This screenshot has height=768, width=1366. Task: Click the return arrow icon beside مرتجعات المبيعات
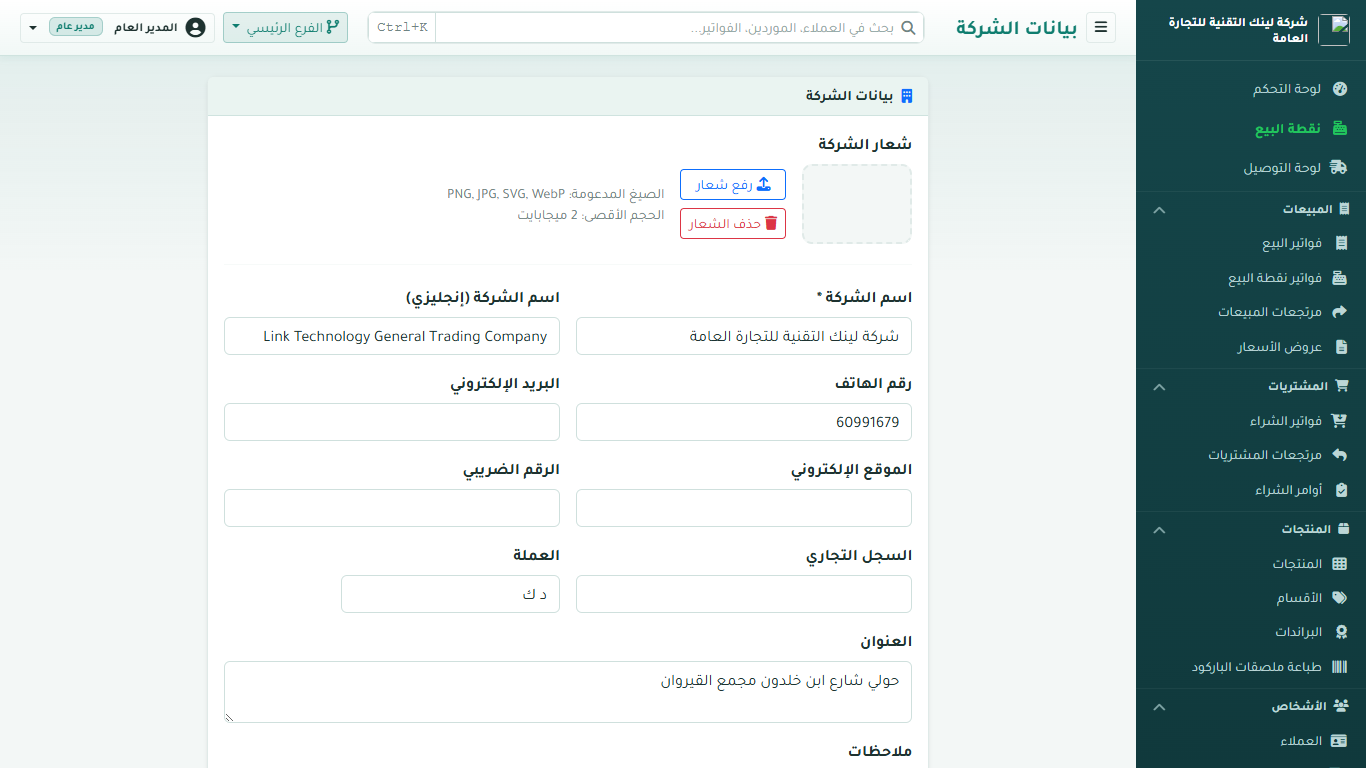coord(1340,312)
